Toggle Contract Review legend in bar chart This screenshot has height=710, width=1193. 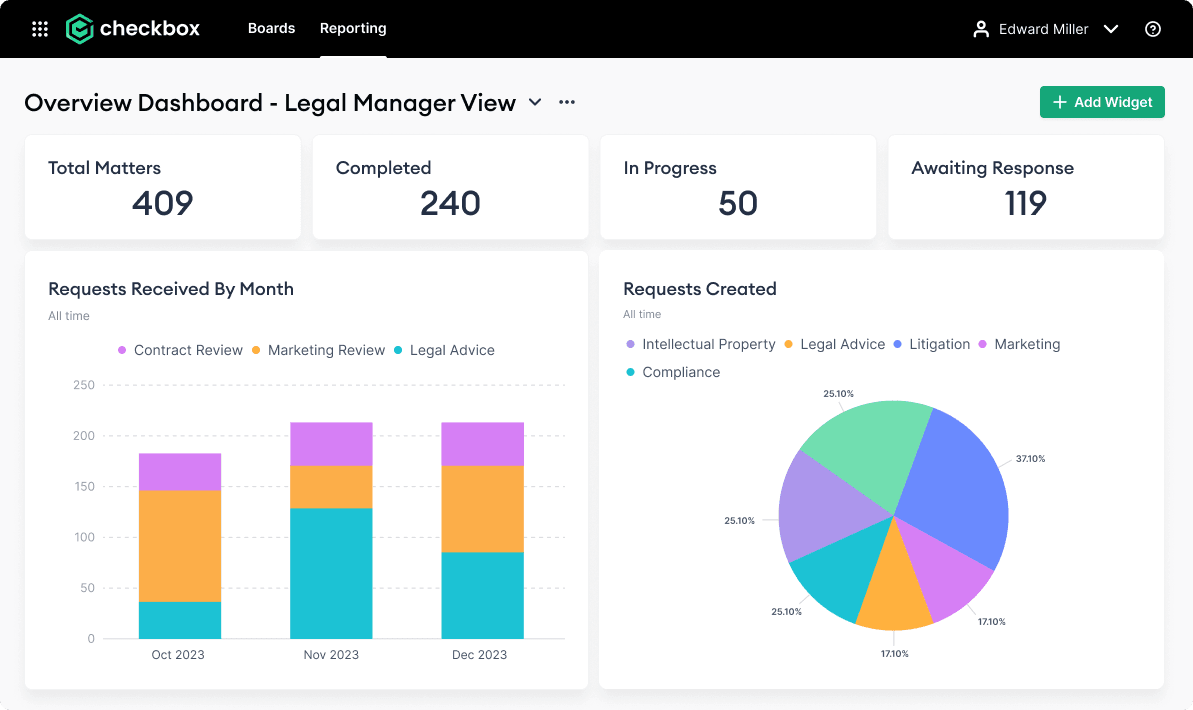coord(181,350)
